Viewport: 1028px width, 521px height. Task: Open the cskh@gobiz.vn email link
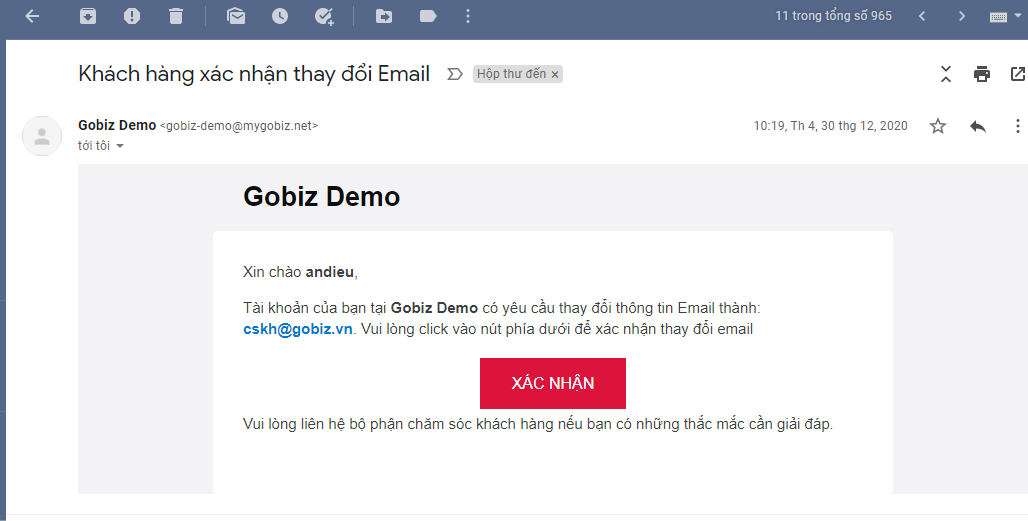[298, 329]
